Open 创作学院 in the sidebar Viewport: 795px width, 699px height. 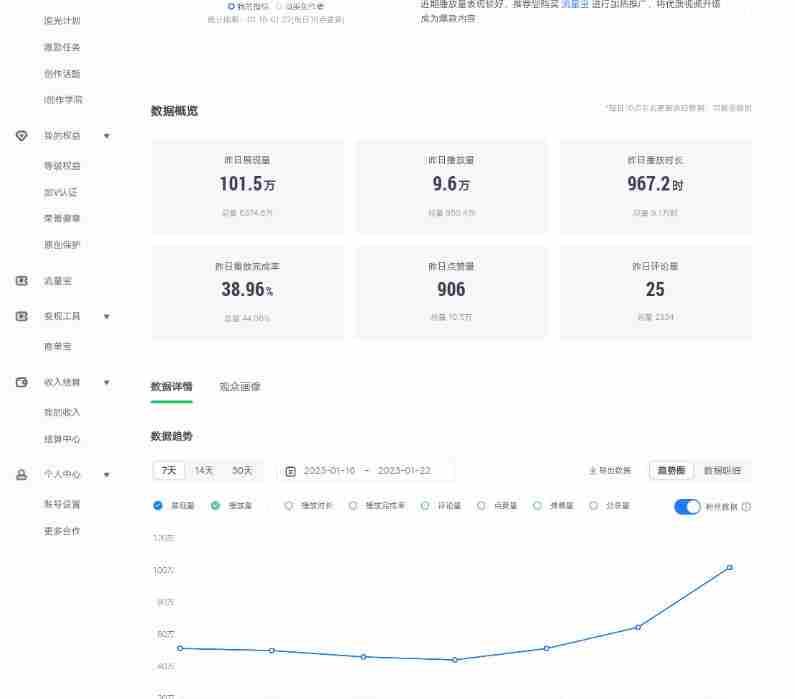tap(63, 100)
